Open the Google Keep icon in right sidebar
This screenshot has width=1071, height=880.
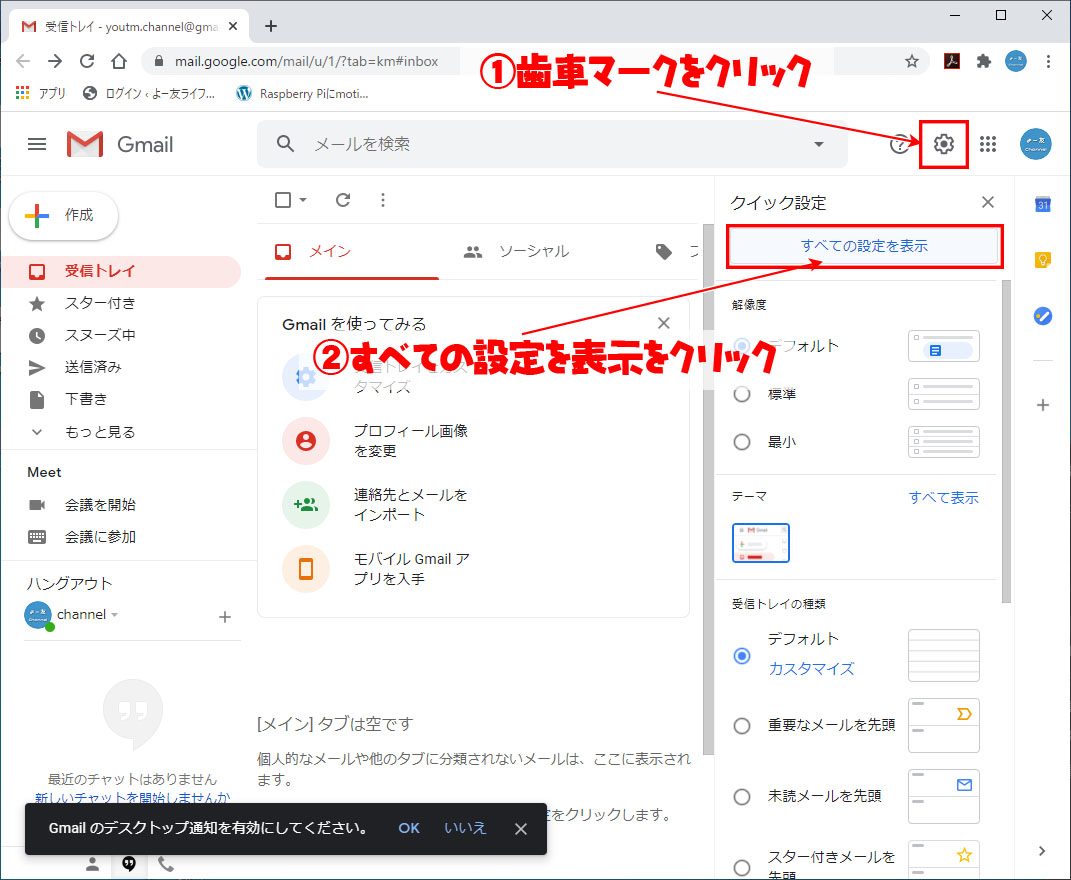pyautogui.click(x=1042, y=259)
